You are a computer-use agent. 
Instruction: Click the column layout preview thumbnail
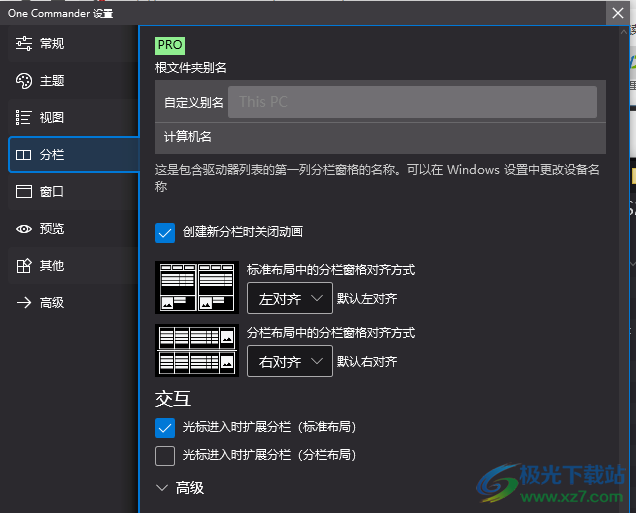coord(197,350)
